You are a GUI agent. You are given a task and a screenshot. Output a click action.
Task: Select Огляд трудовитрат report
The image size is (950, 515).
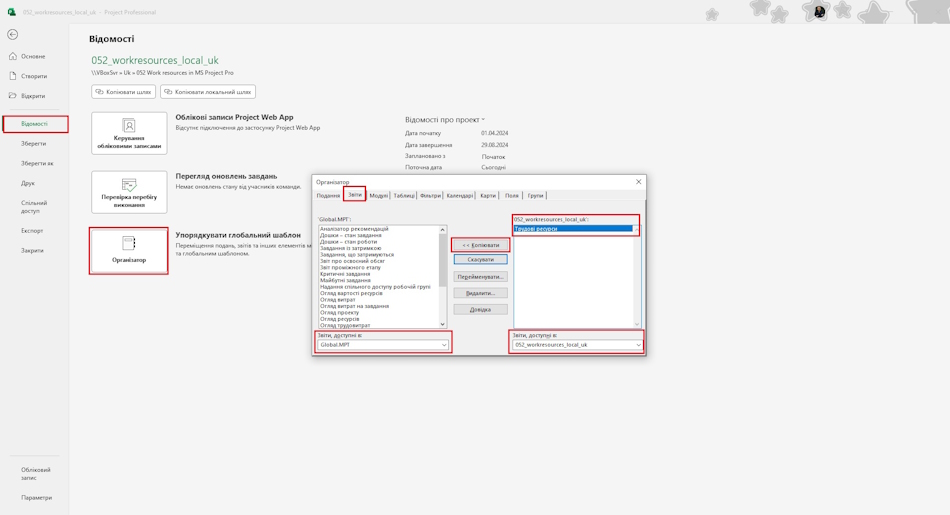tap(345, 325)
